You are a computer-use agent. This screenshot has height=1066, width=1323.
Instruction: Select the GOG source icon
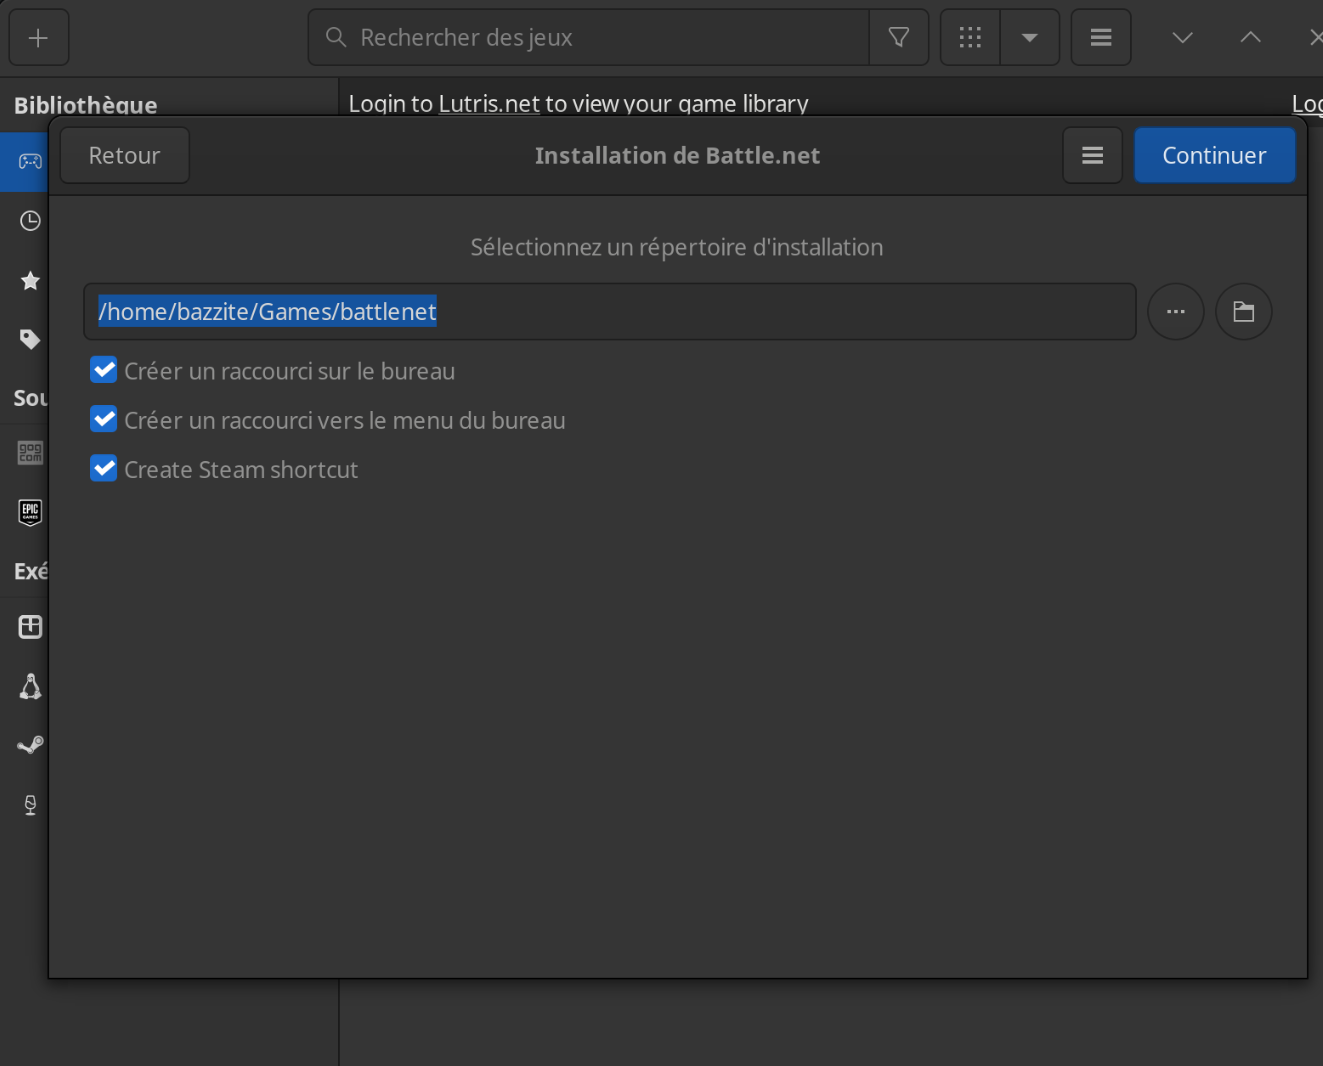tap(30, 453)
